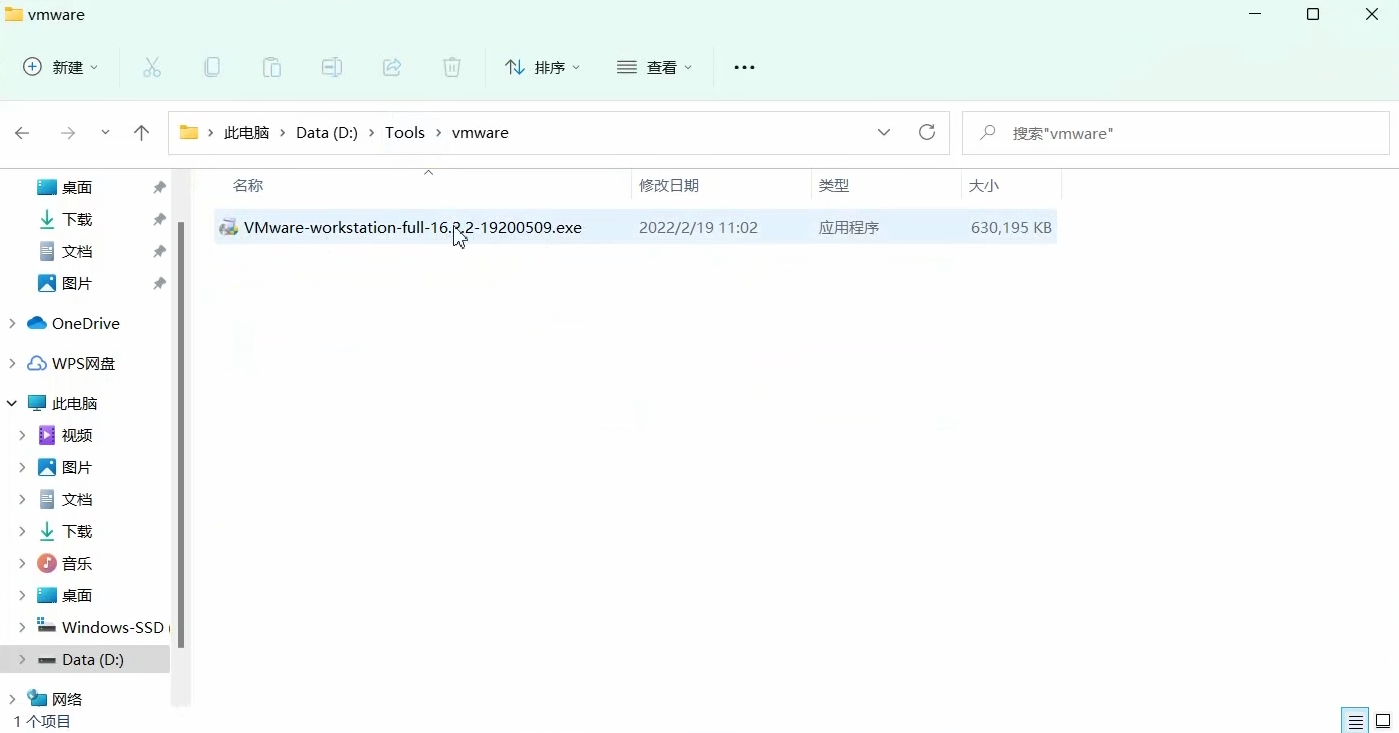Image resolution: width=1399 pixels, height=733 pixels.
Task: Go back with the left arrow
Action: (22, 133)
